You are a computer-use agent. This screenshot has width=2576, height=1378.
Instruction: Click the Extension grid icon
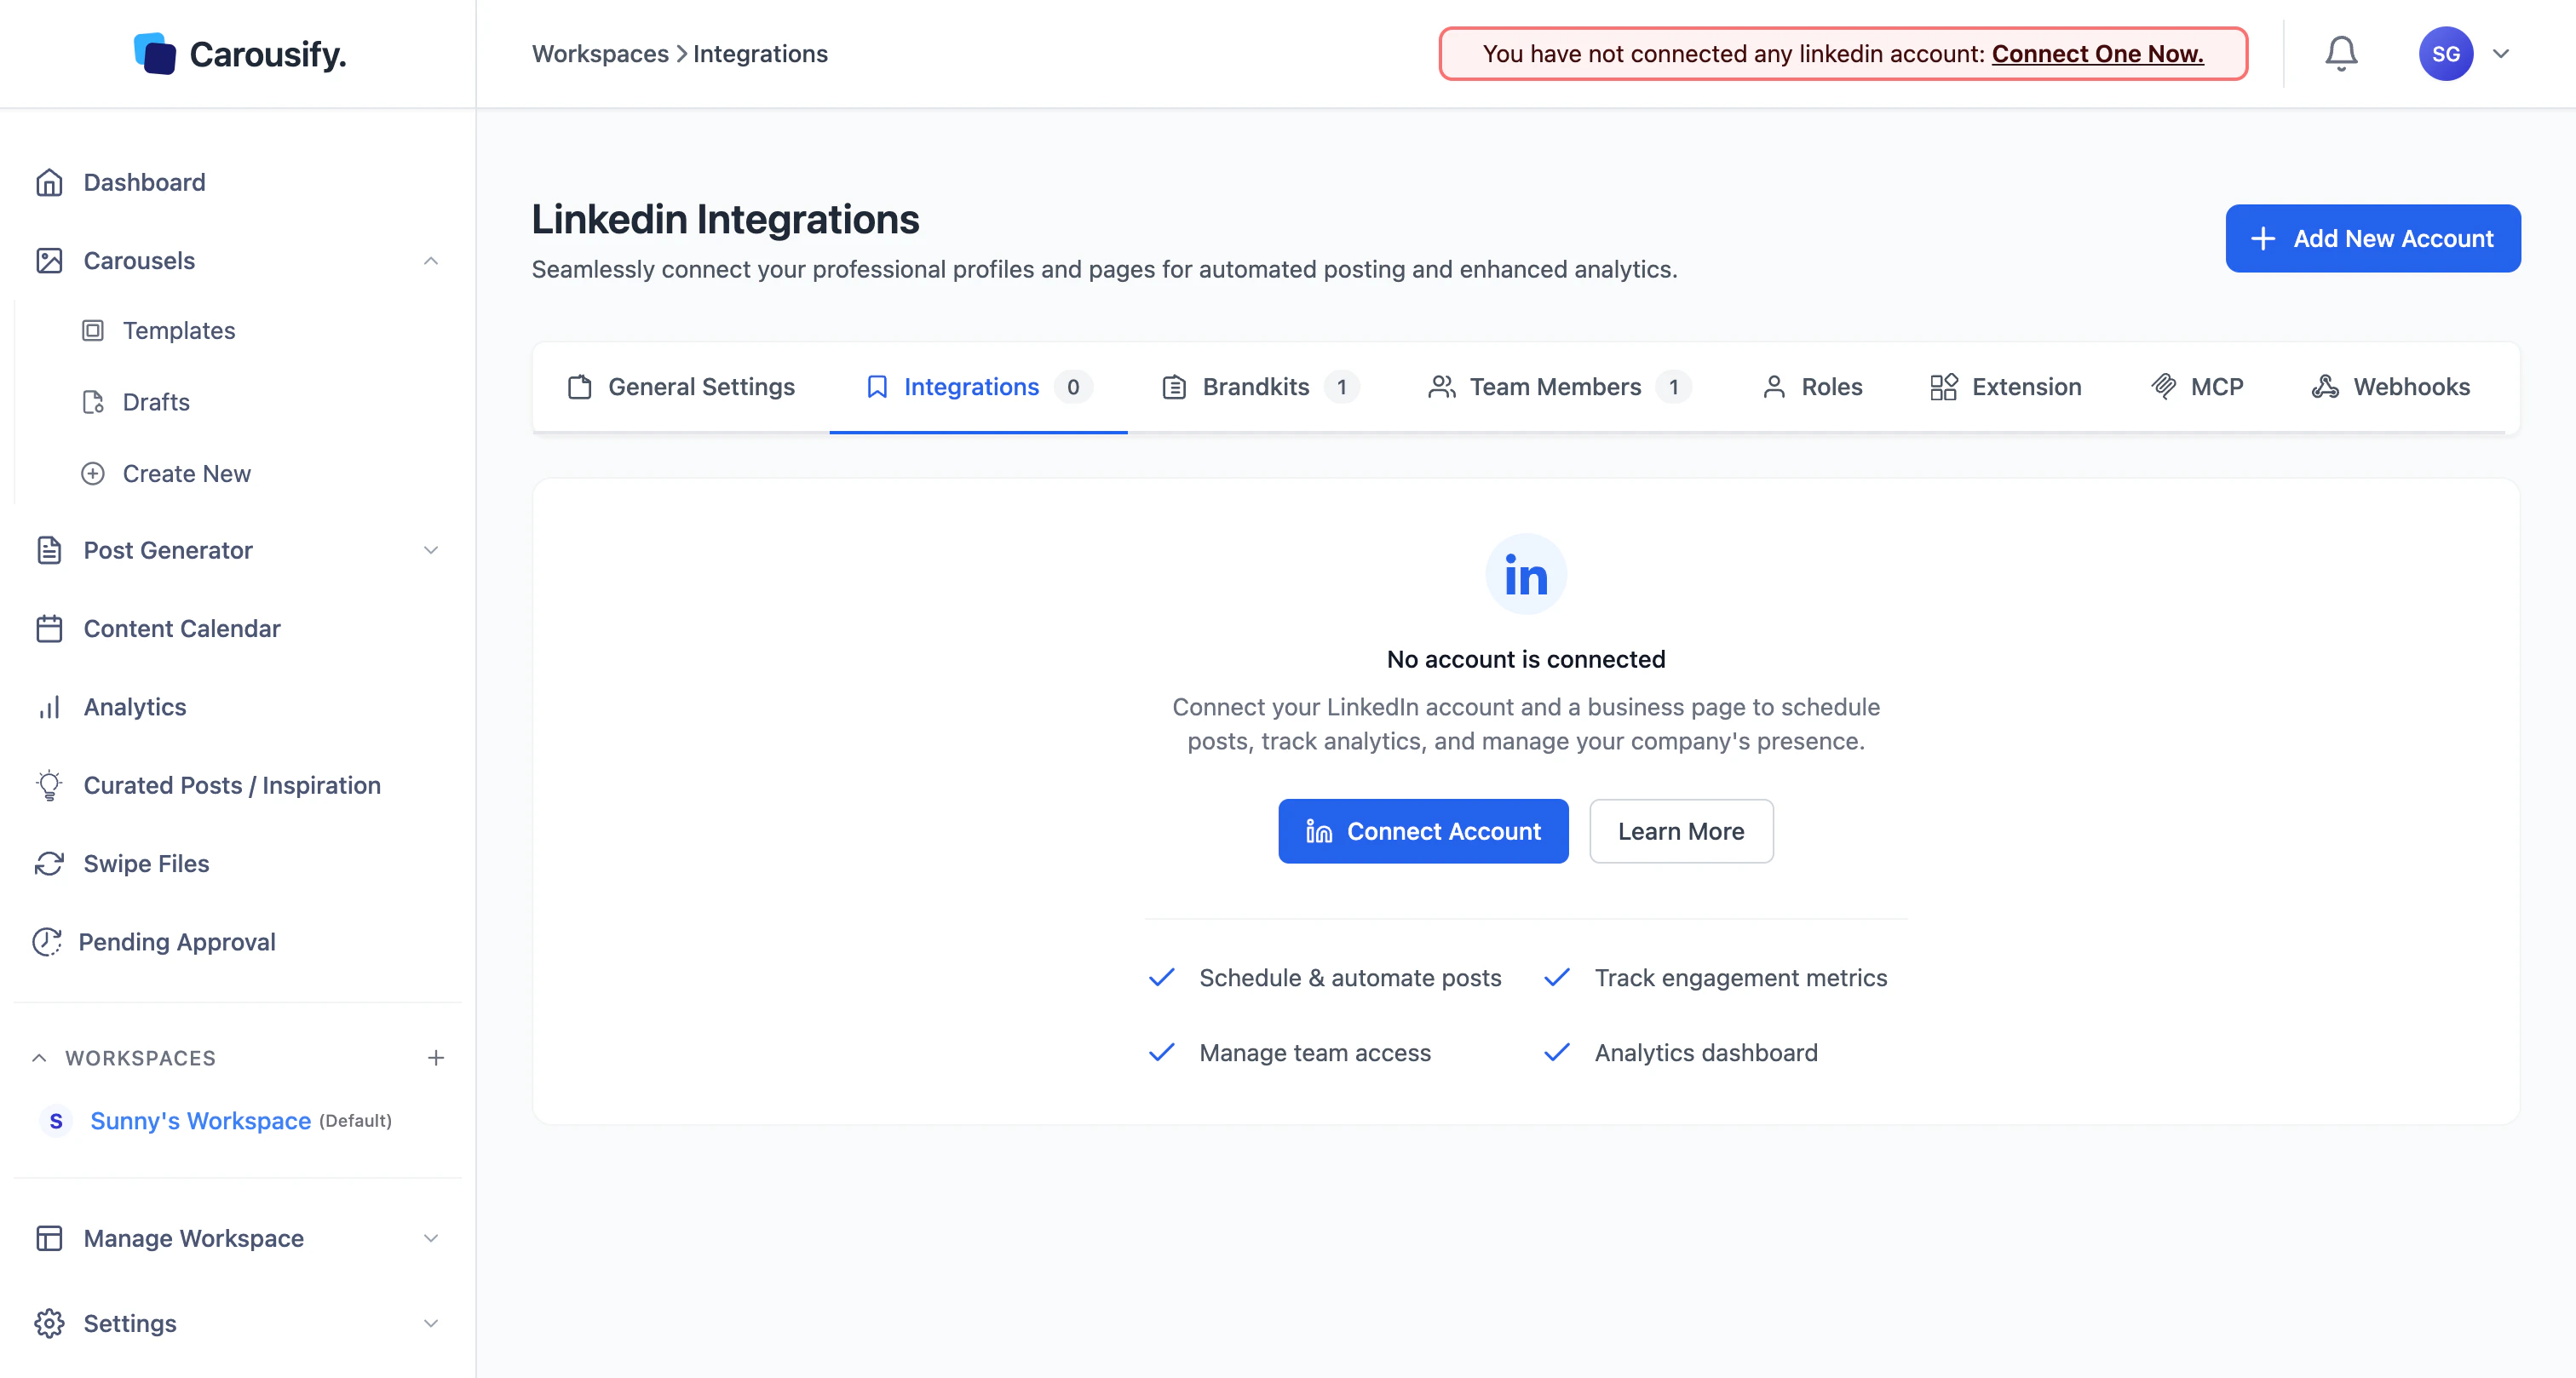coord(1944,387)
